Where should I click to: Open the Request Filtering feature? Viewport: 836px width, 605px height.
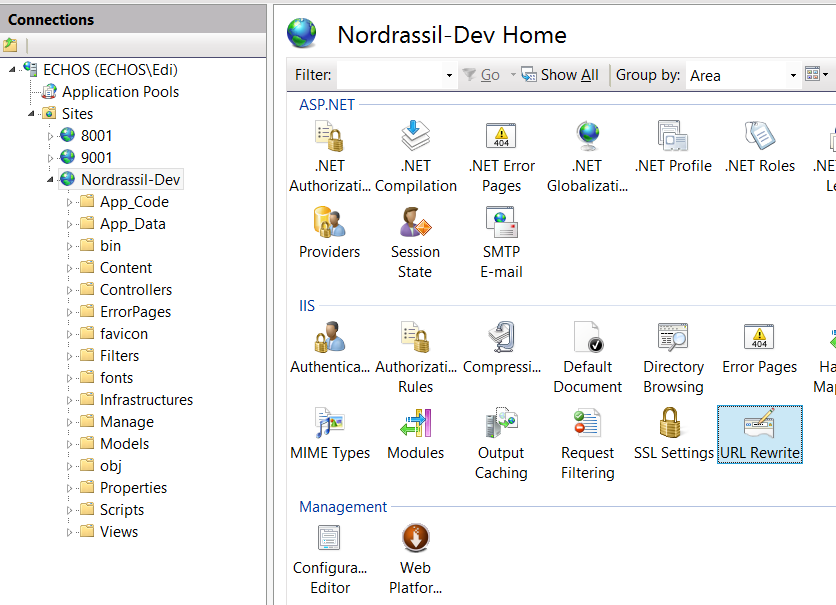tap(588, 444)
